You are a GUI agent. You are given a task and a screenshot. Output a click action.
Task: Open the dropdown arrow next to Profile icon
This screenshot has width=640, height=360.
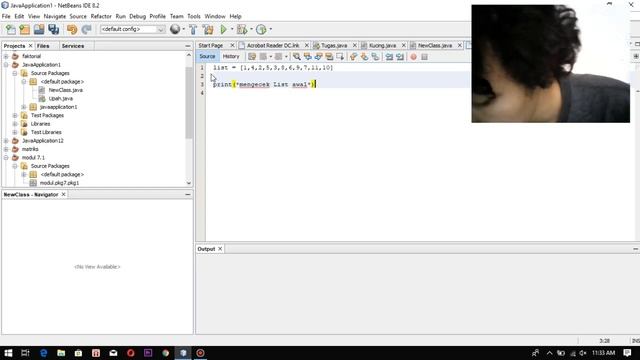[270, 29]
